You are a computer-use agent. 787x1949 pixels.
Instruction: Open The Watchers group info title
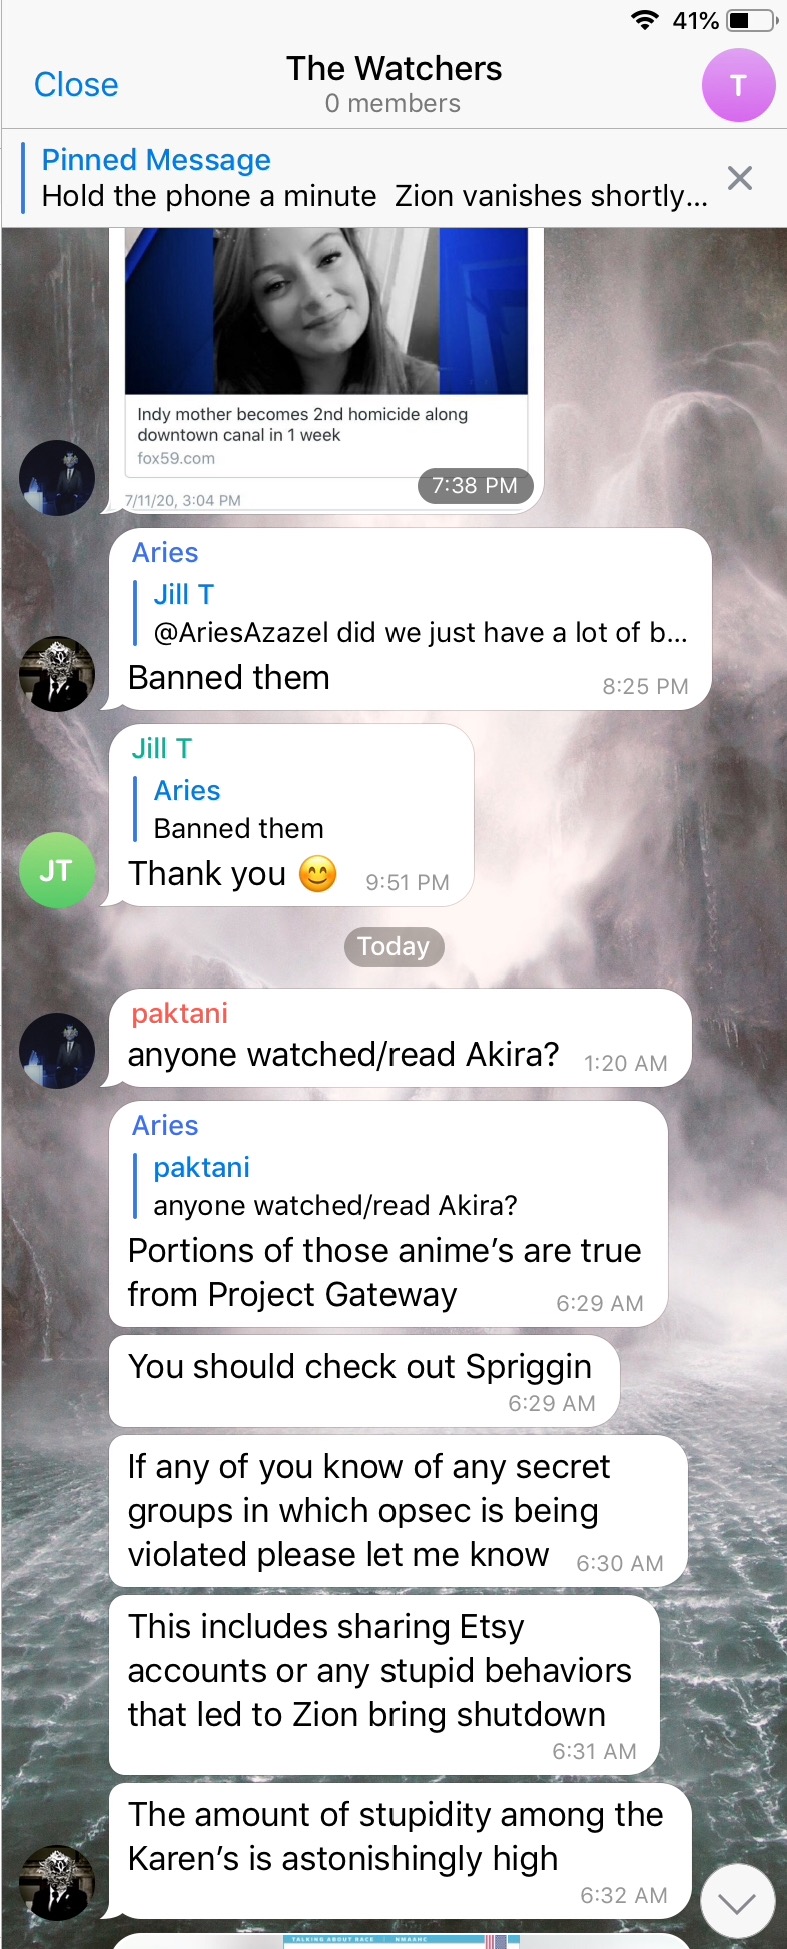click(394, 69)
